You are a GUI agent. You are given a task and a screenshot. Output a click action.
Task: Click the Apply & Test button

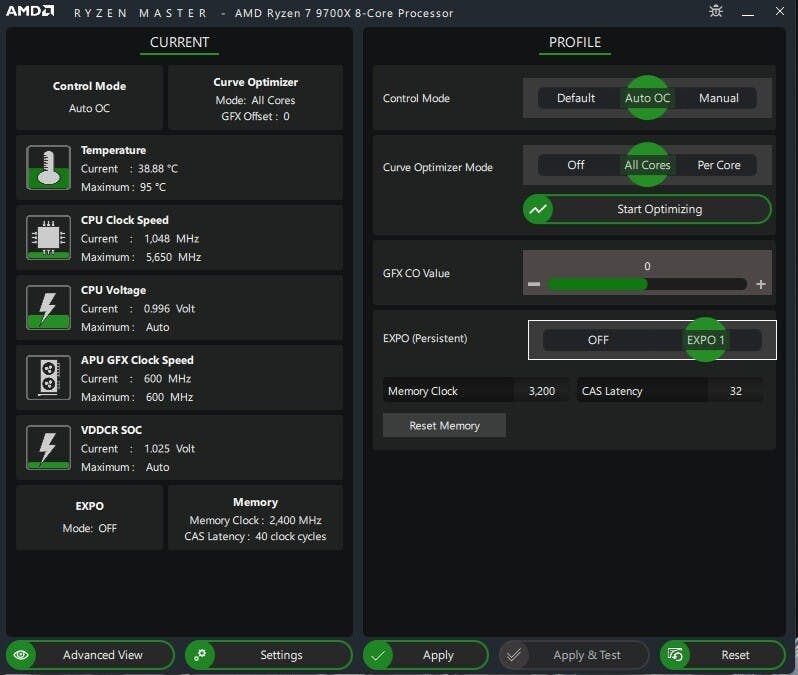tap(574, 655)
